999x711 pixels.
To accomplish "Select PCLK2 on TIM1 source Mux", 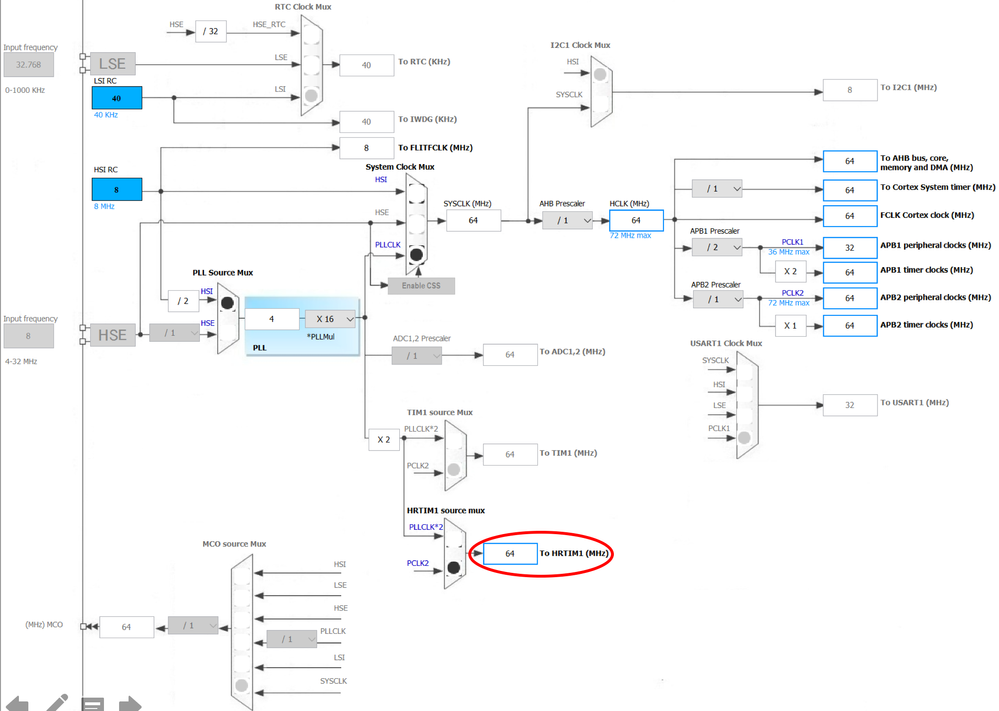I will click(x=454, y=470).
